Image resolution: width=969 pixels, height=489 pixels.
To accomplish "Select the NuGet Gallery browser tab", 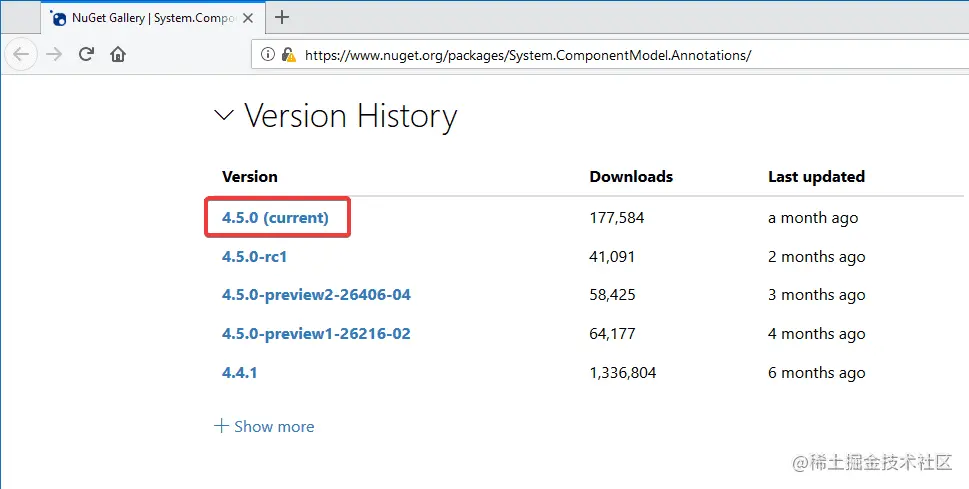I will coord(150,17).
